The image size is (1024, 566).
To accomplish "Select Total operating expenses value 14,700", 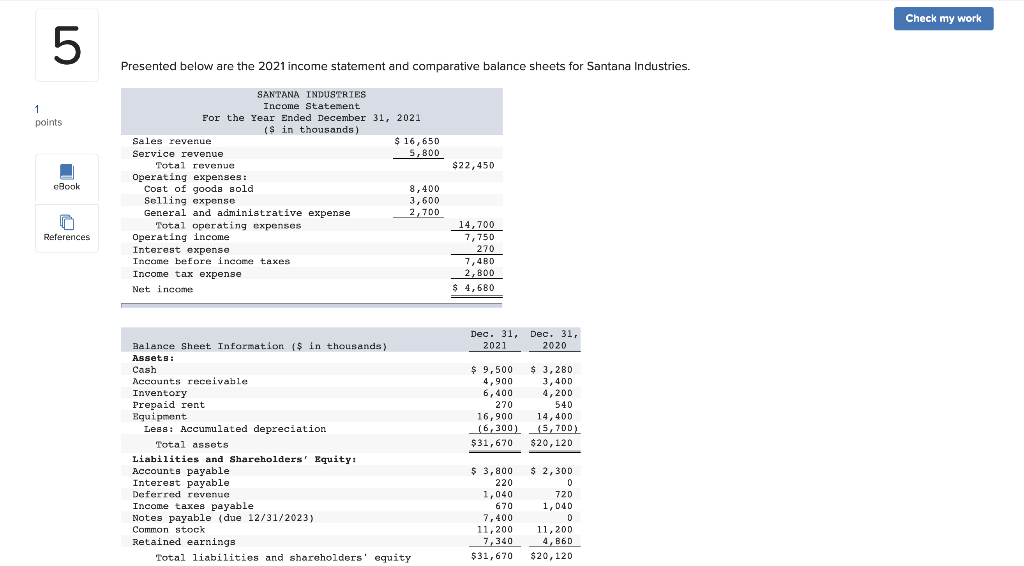I will coord(477,225).
